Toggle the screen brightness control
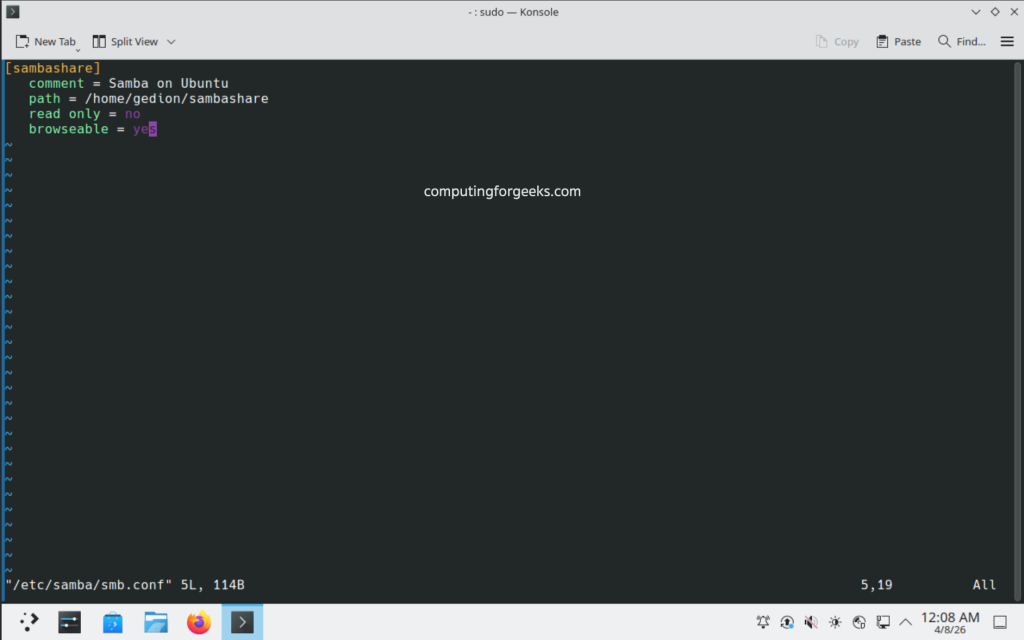Viewport: 1024px width, 640px height. pos(834,621)
